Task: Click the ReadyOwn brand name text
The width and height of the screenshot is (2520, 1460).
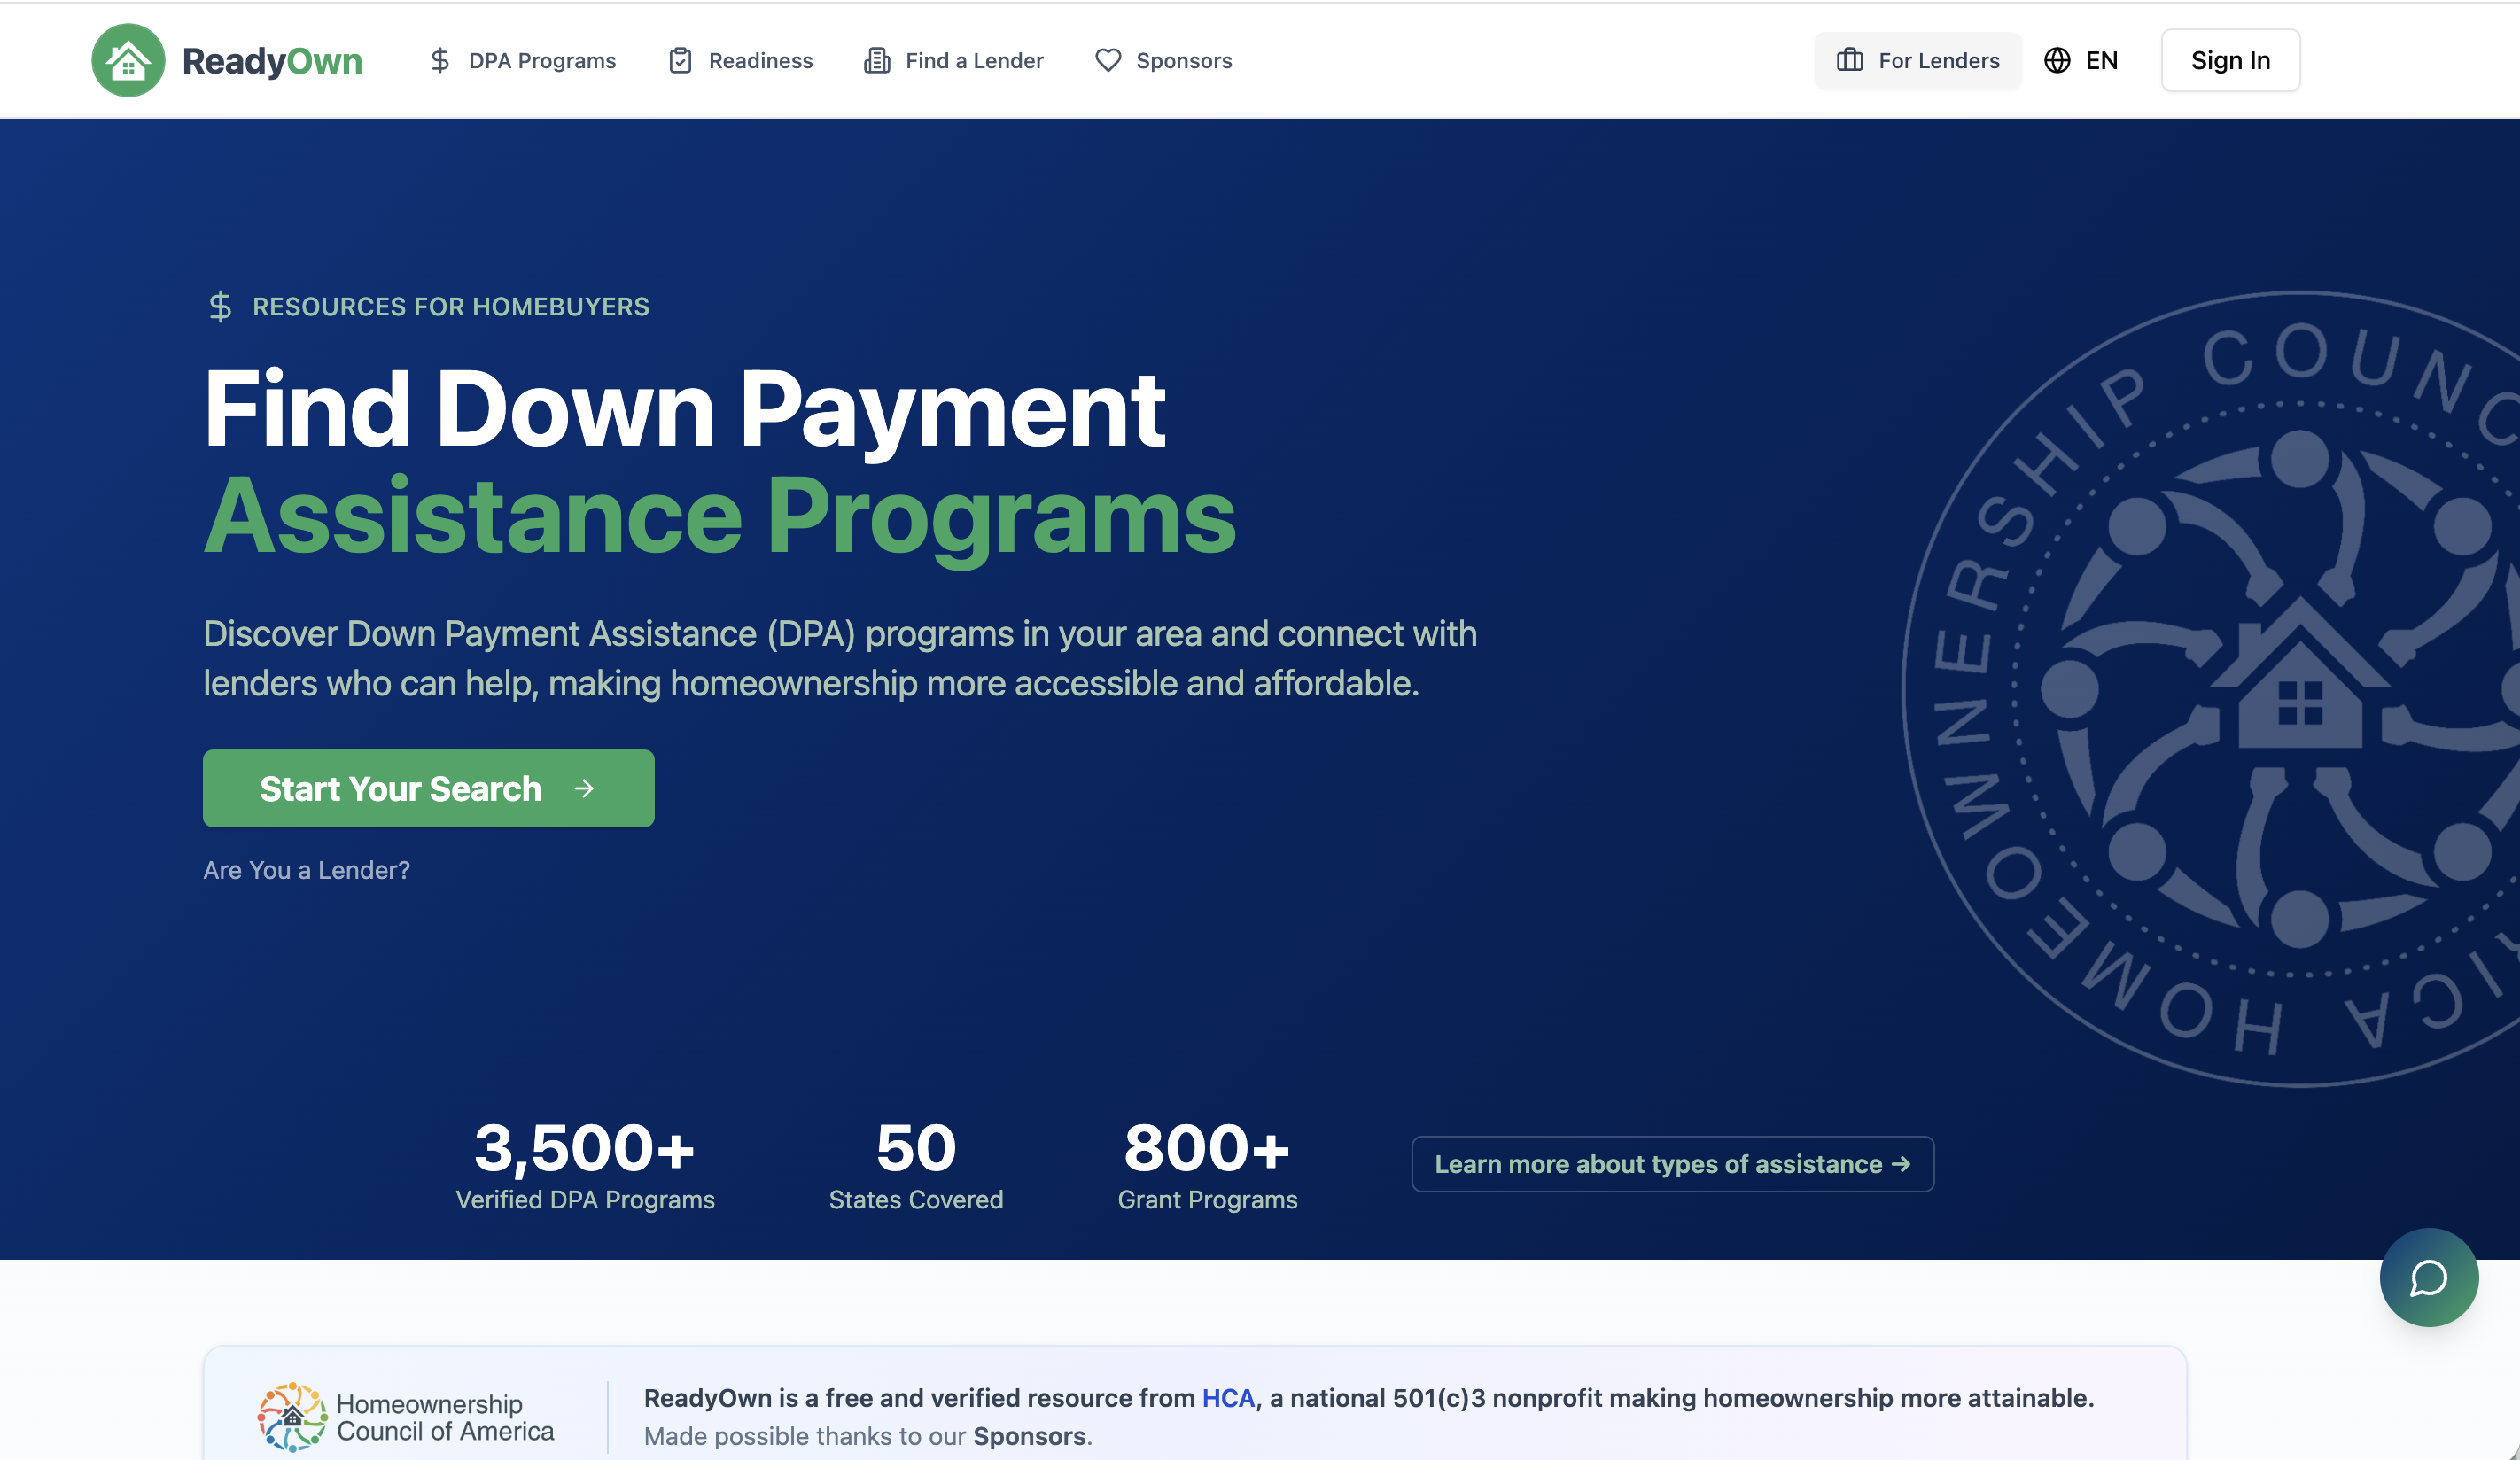Action: [x=272, y=61]
